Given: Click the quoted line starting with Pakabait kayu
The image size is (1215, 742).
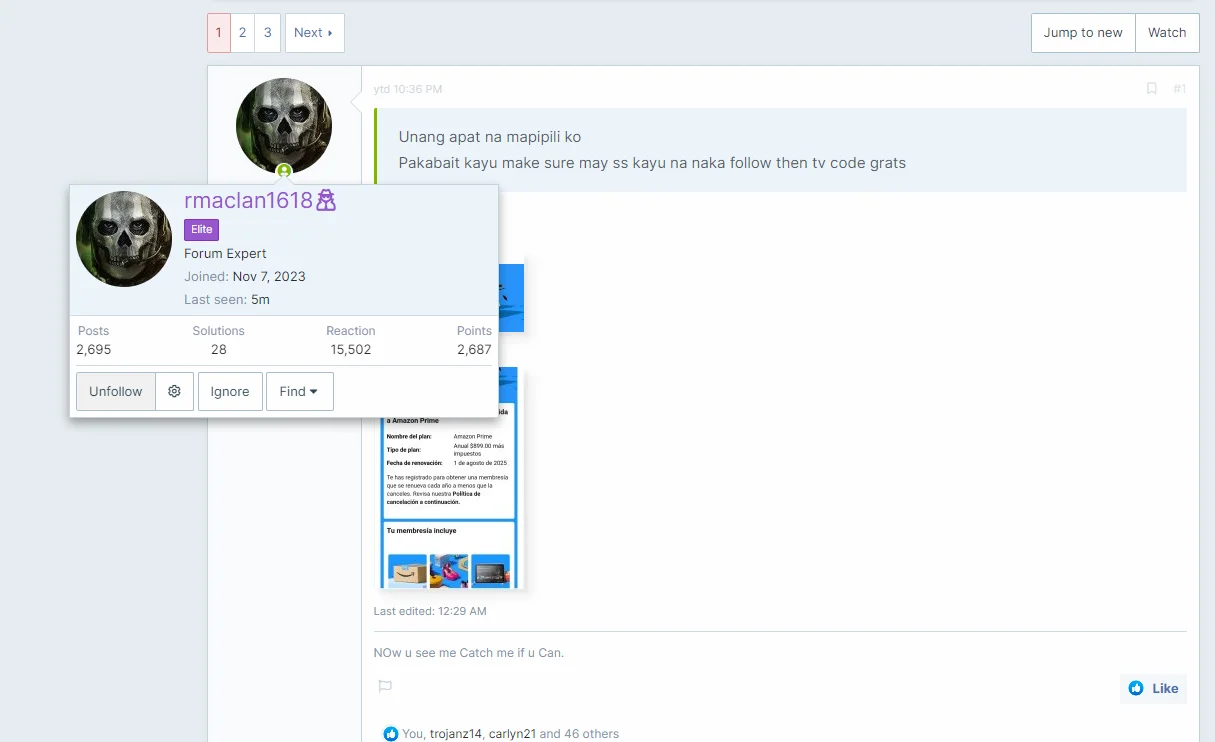Looking at the screenshot, I should coord(652,163).
